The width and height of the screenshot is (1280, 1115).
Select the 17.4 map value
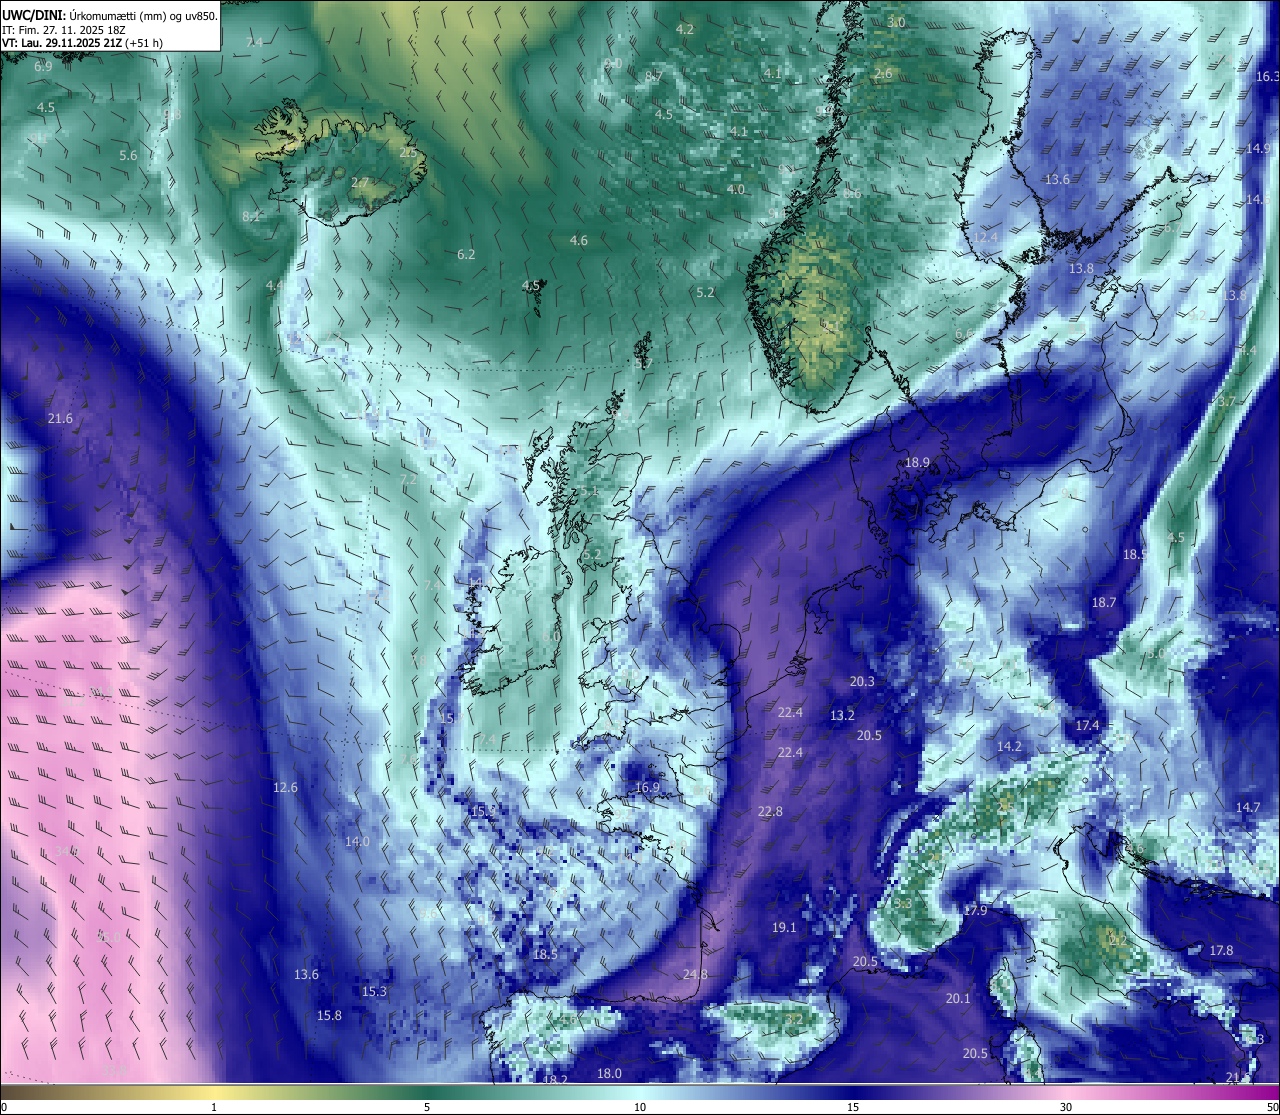(1087, 725)
